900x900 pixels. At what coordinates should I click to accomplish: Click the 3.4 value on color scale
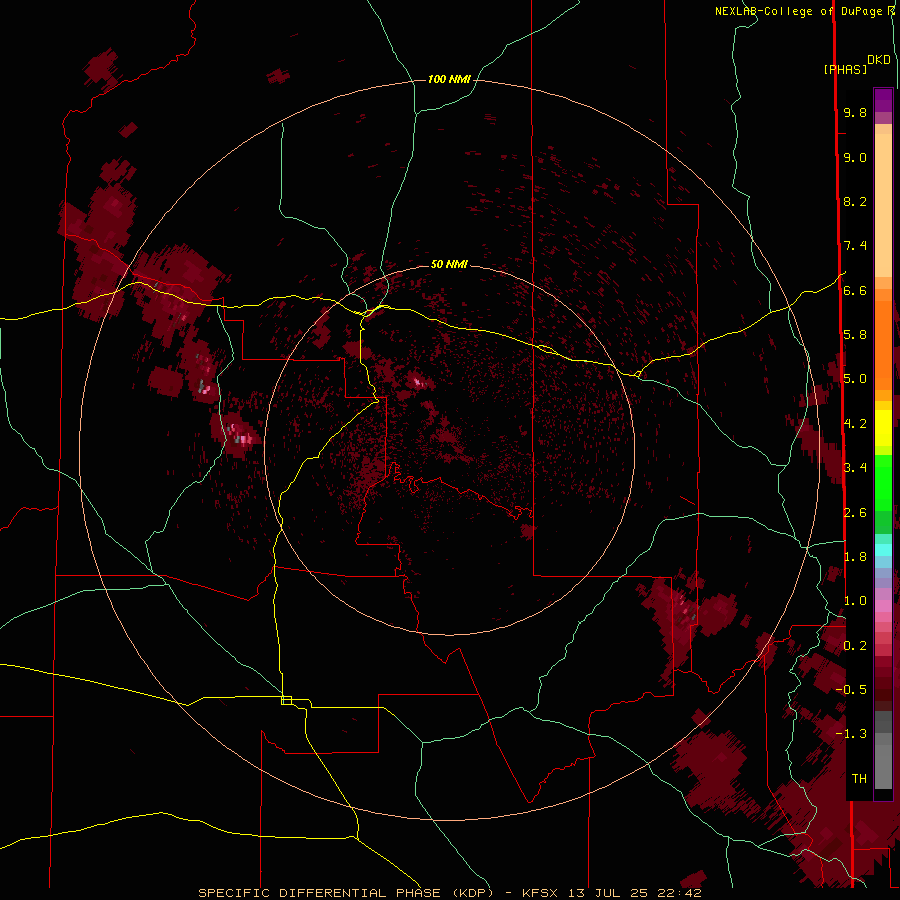click(x=855, y=468)
